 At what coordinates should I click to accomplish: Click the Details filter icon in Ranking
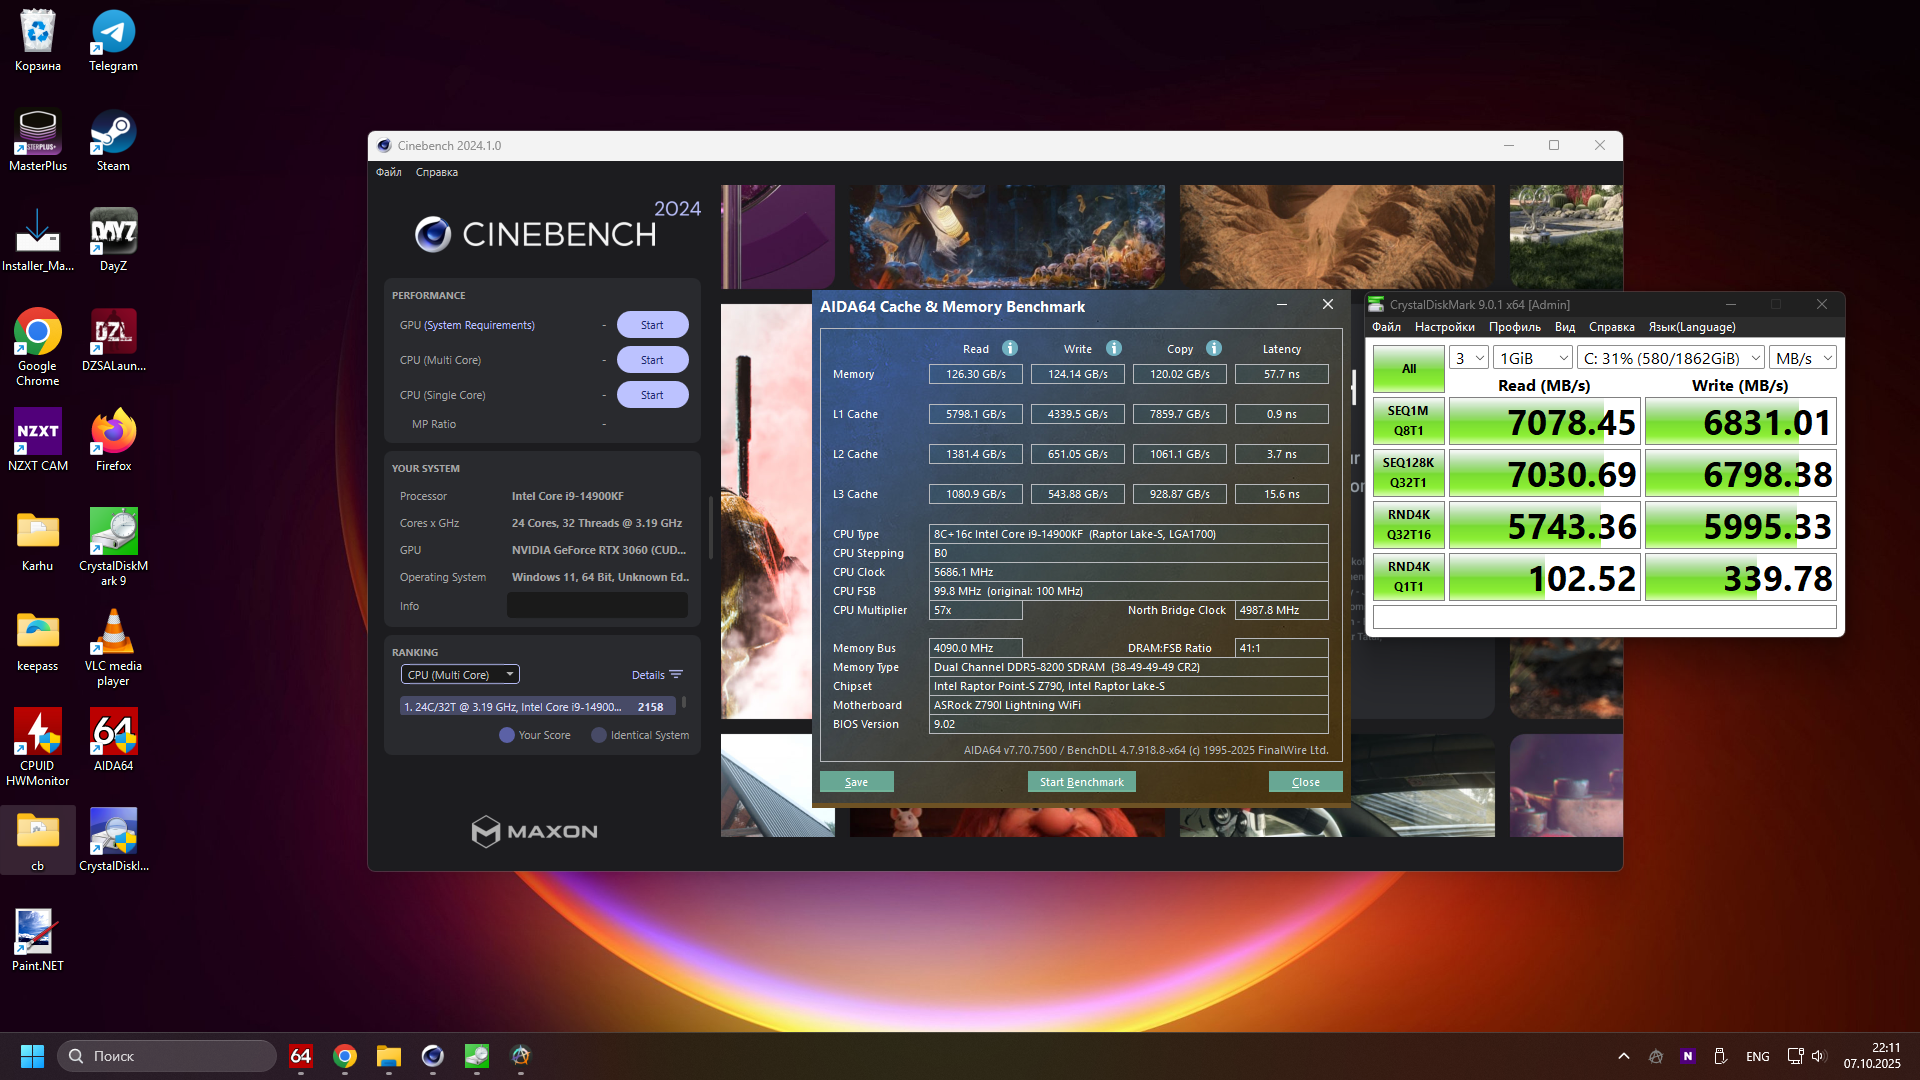pyautogui.click(x=676, y=675)
